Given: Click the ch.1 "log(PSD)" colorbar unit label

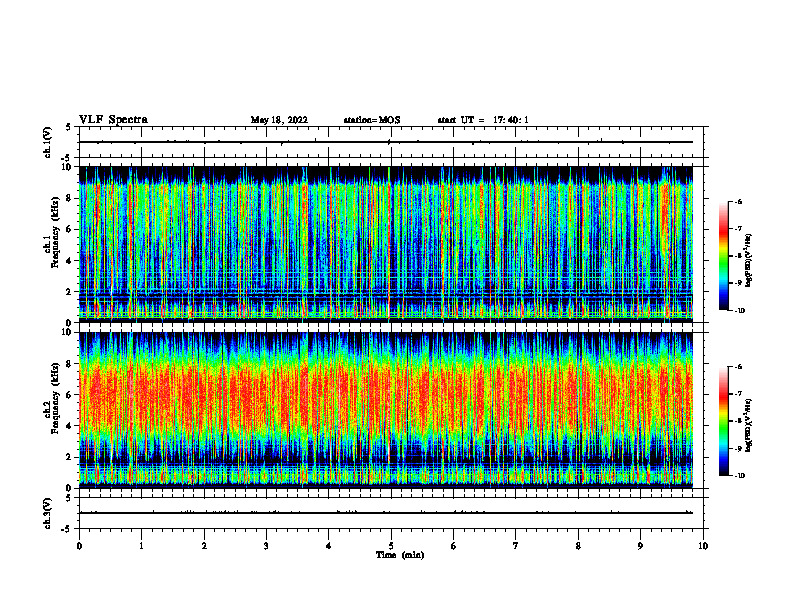Looking at the screenshot, I should pyautogui.click(x=749, y=261).
